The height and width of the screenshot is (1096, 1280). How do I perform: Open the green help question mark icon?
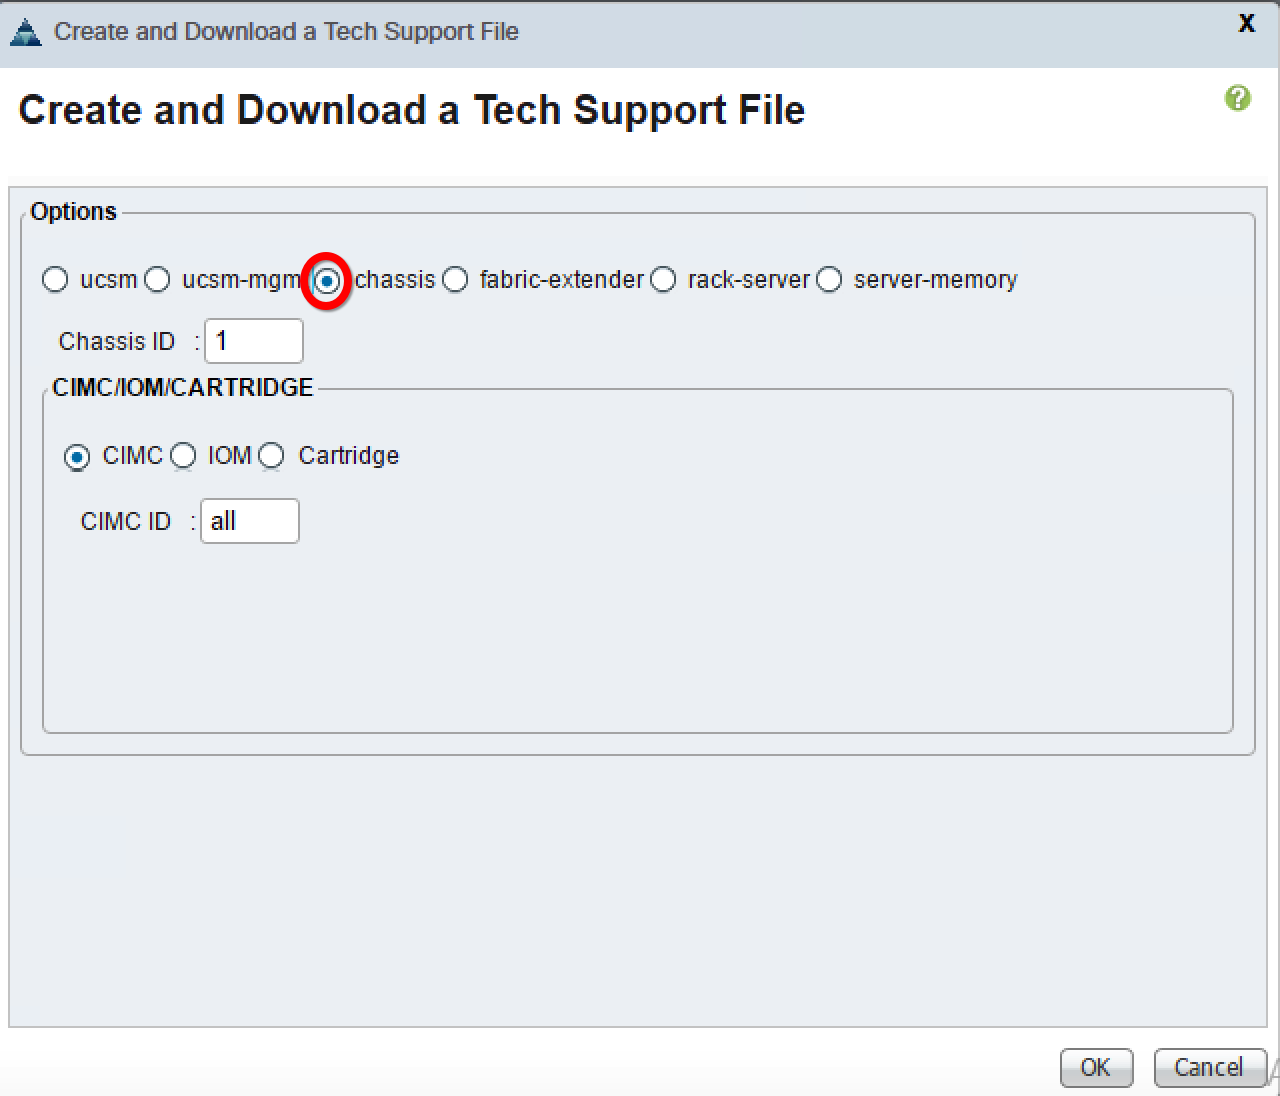point(1238,98)
